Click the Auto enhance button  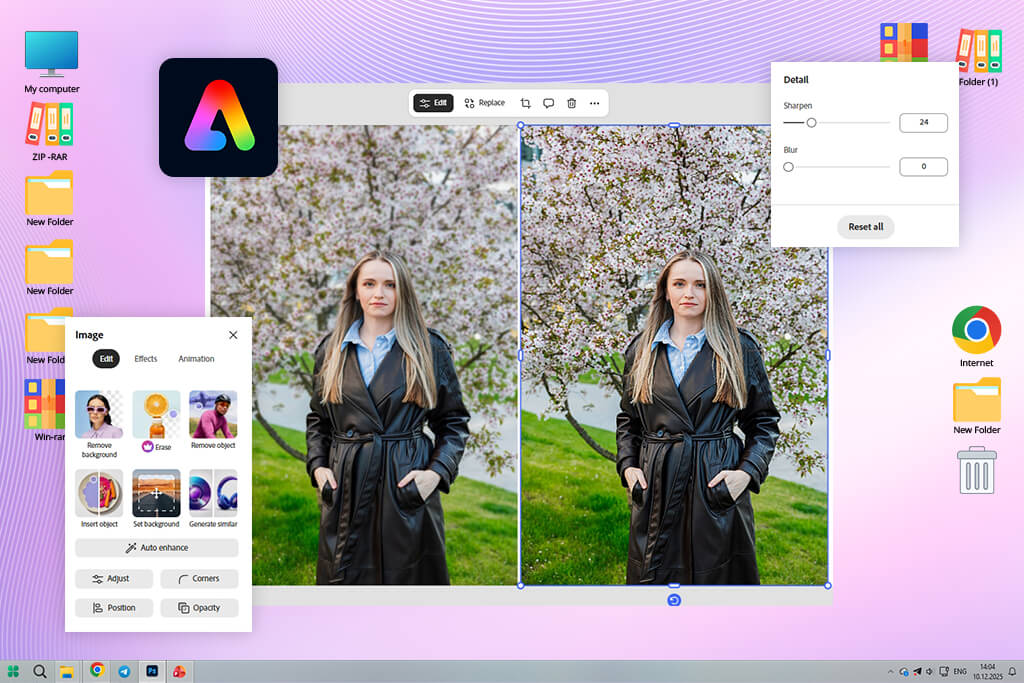(x=157, y=548)
